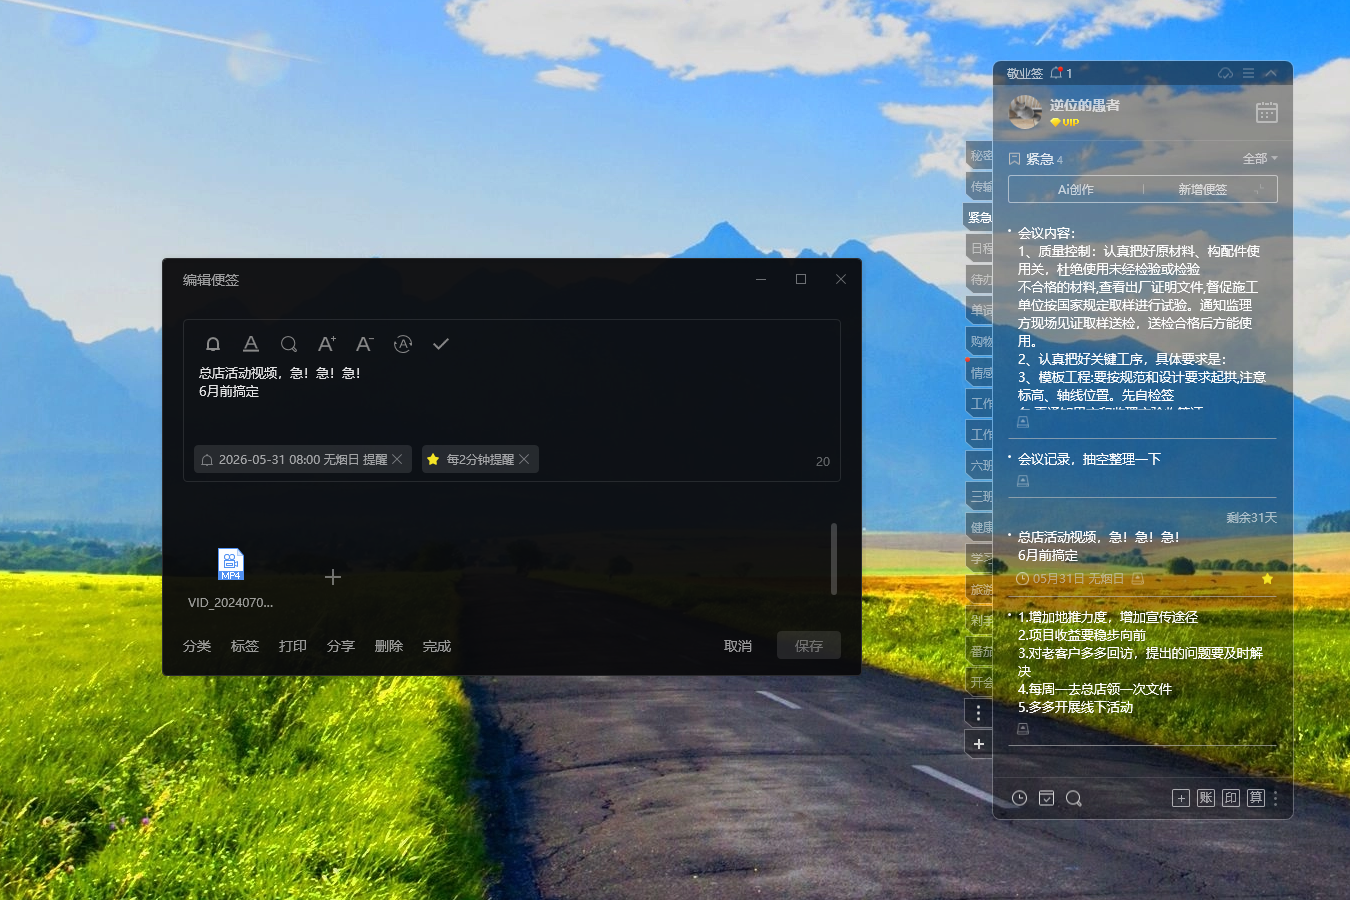Click the underlined A text format icon

pos(251,344)
